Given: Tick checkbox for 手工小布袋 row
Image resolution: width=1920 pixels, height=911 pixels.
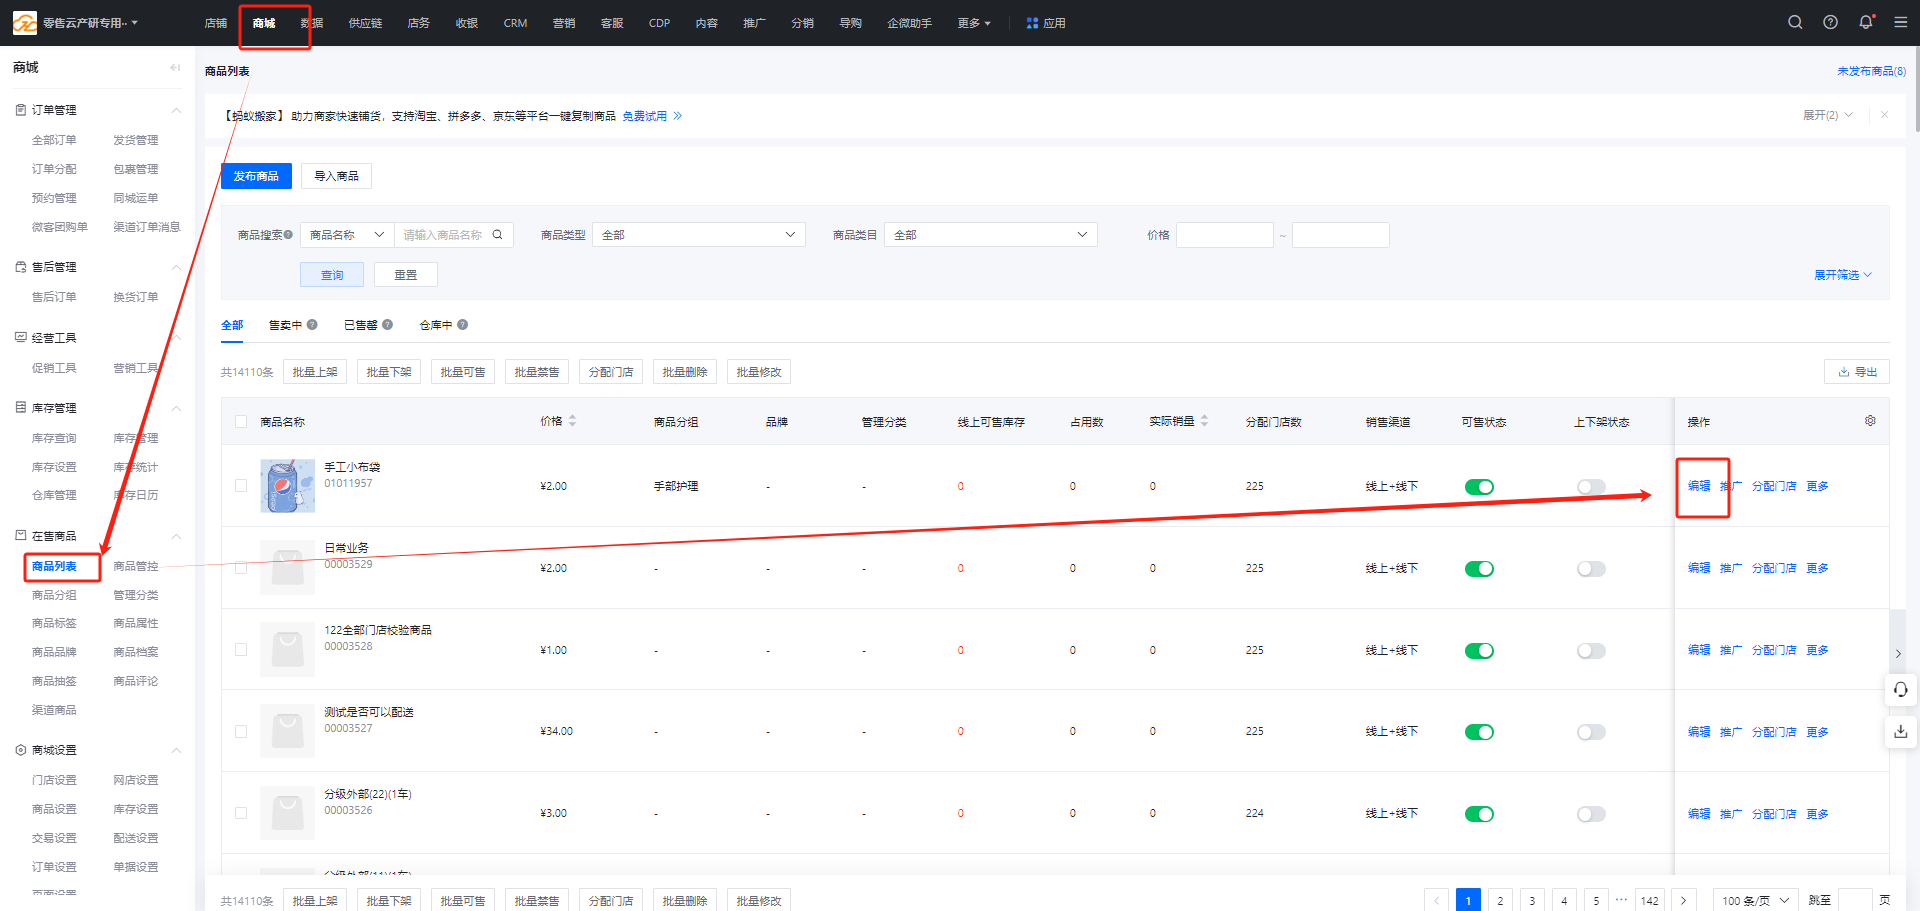Looking at the screenshot, I should [x=241, y=486].
